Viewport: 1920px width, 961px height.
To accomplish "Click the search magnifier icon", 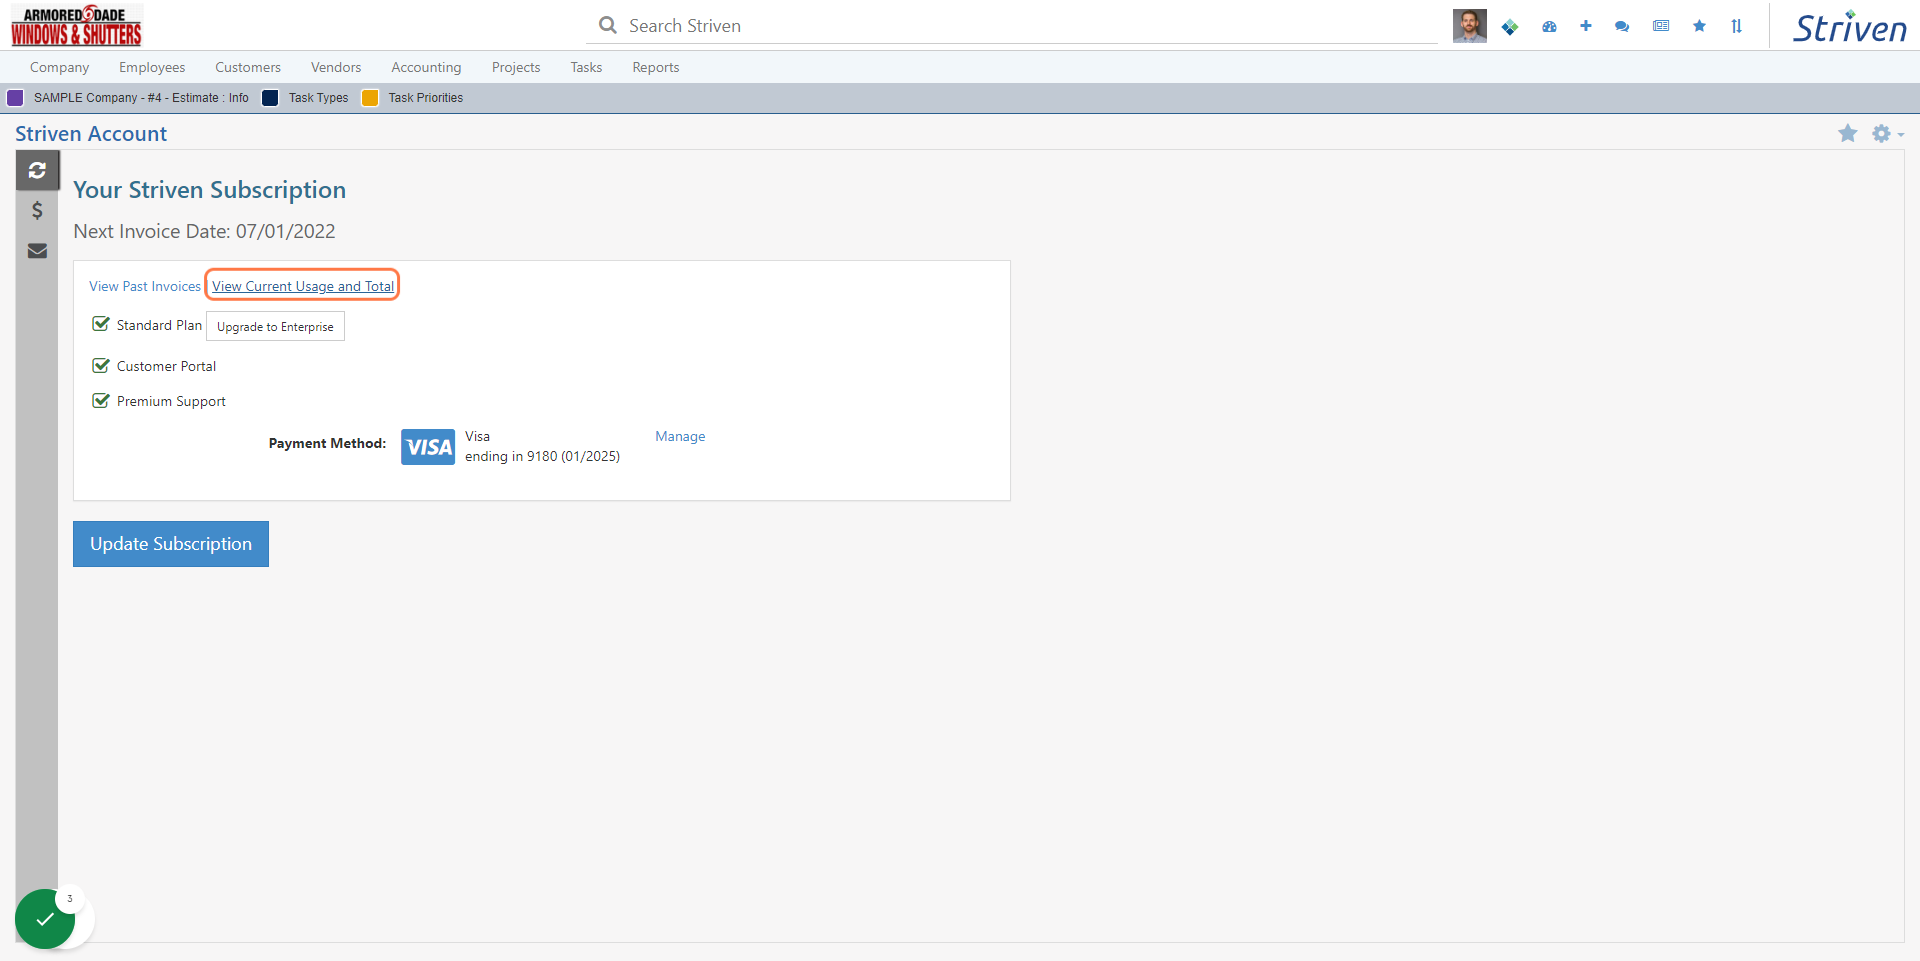I will [x=607, y=25].
